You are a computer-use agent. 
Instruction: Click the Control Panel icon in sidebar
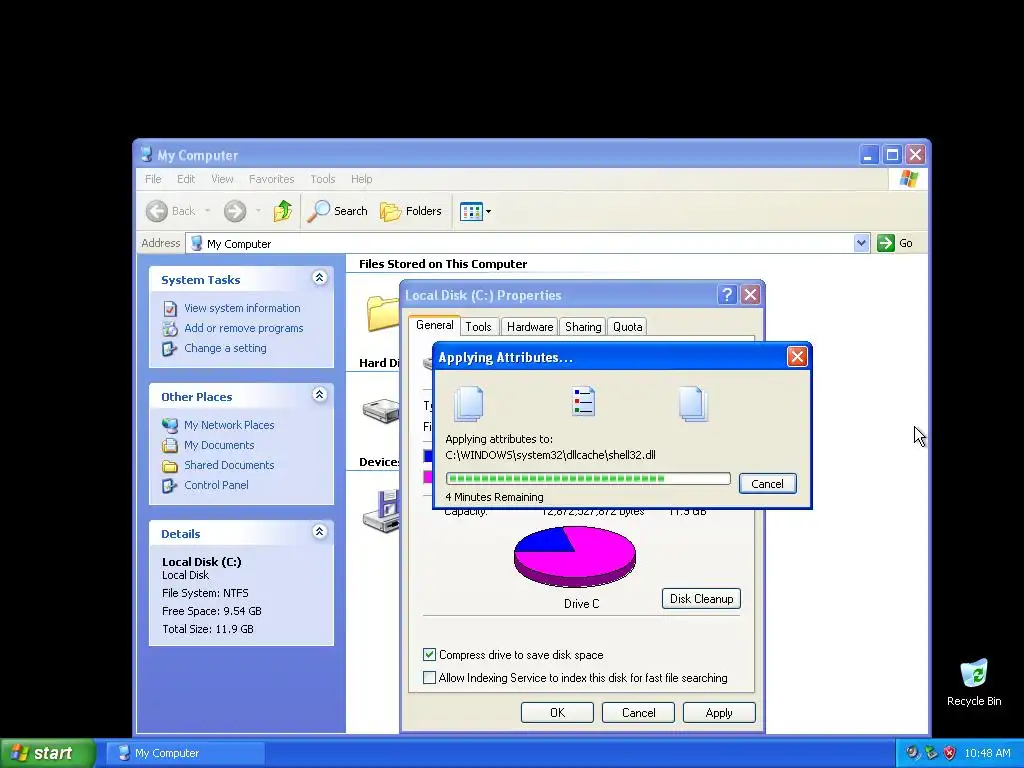[x=170, y=486]
